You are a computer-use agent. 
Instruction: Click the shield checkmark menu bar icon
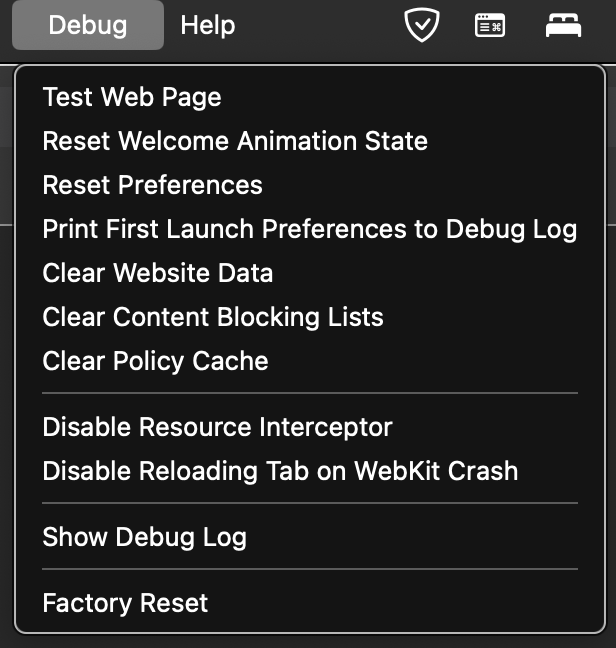[x=421, y=25]
